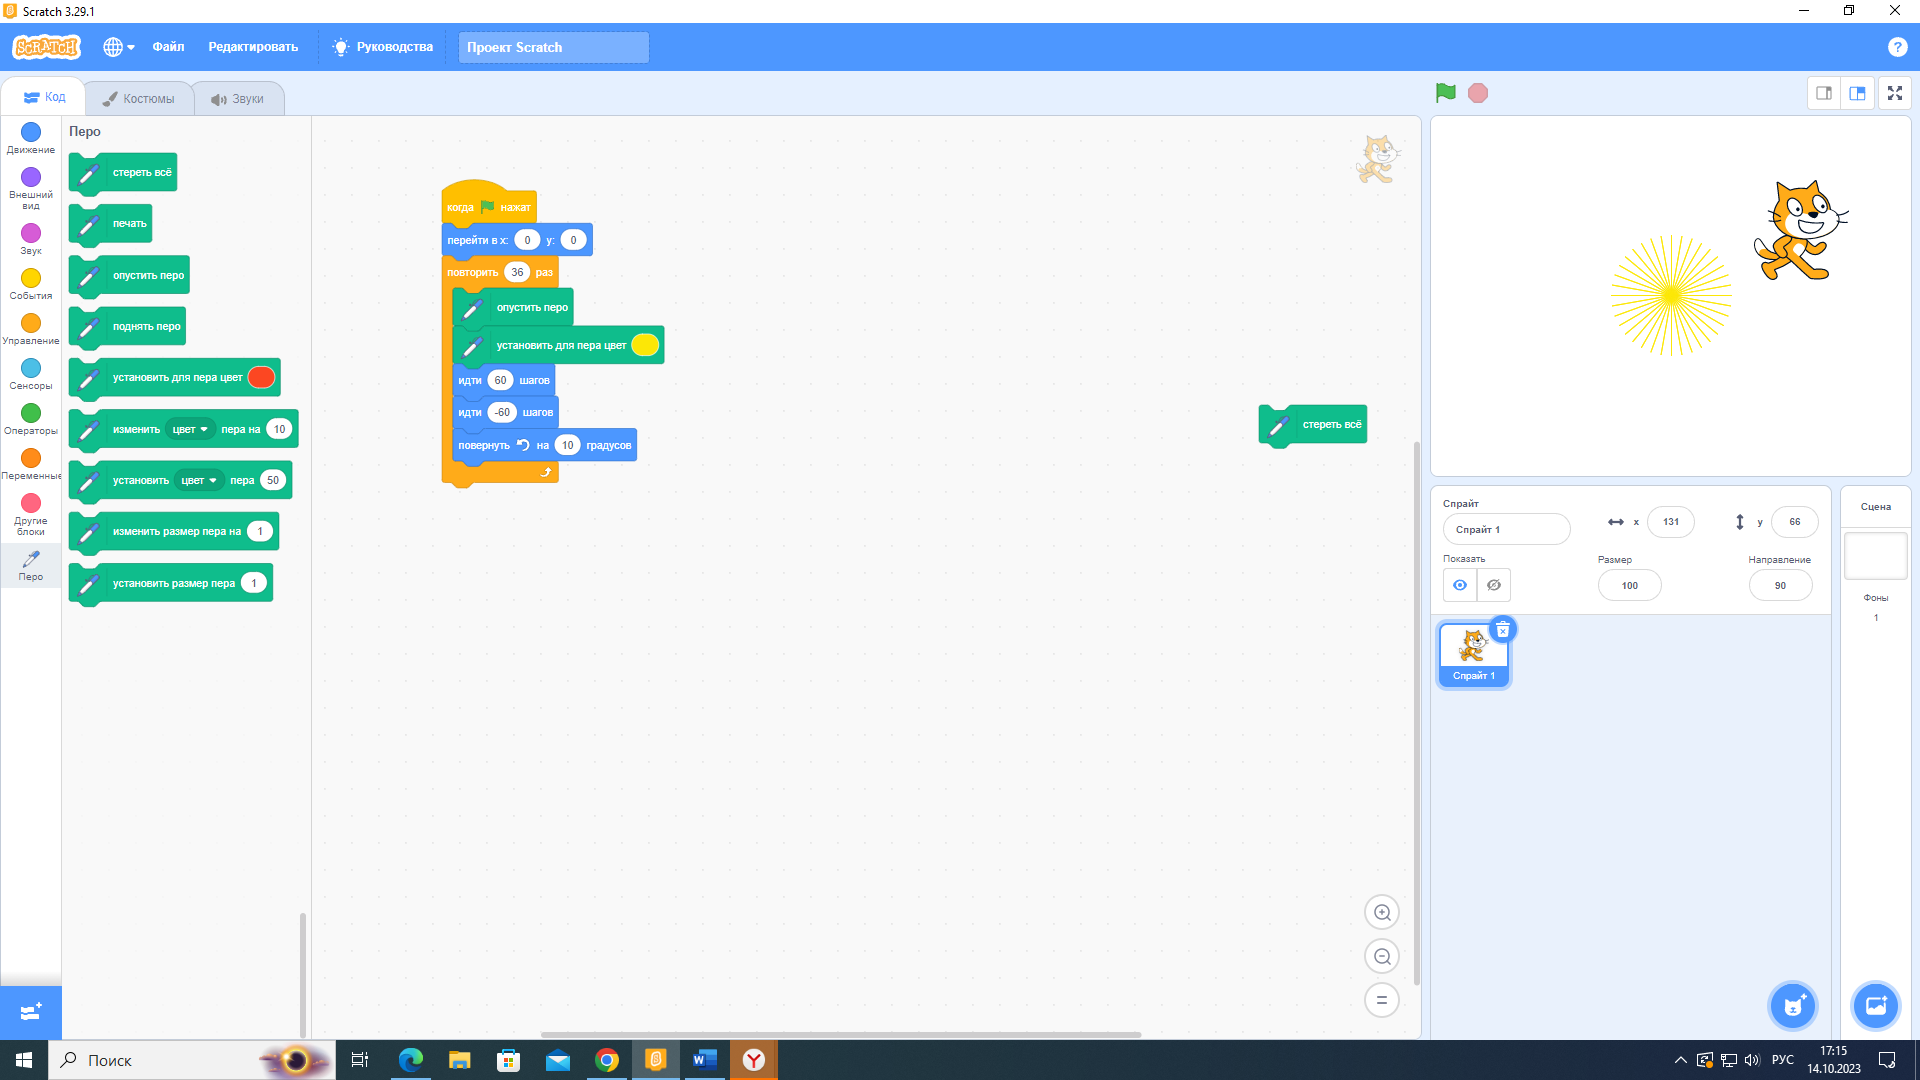Show the sprite with eye toggle
Screen dimensions: 1920x1080
click(x=1460, y=585)
